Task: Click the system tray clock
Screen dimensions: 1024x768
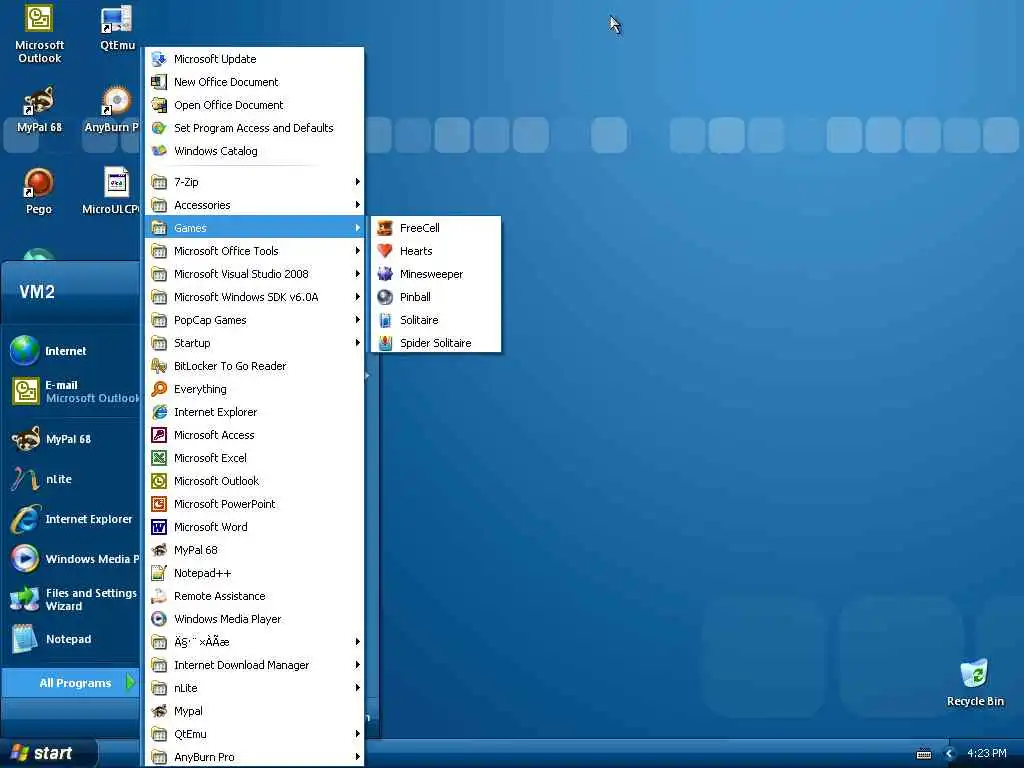Action: (987, 753)
